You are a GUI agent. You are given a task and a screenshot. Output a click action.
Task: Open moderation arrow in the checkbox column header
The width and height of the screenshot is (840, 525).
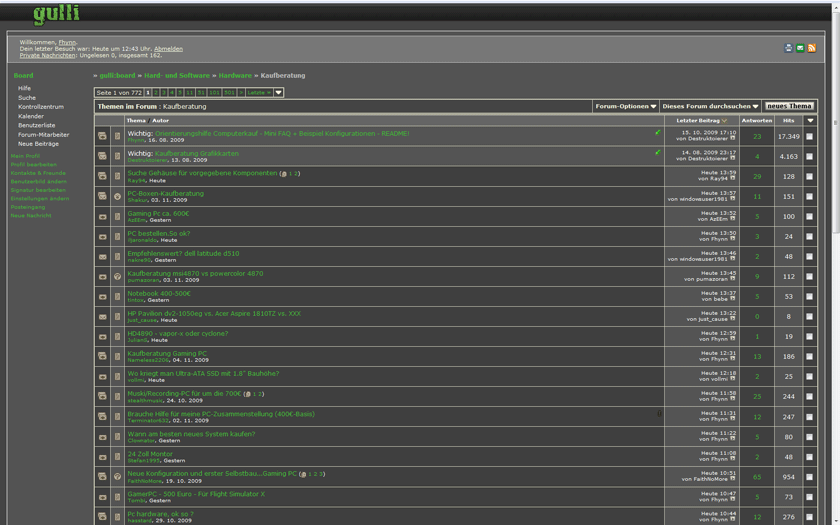(810, 121)
